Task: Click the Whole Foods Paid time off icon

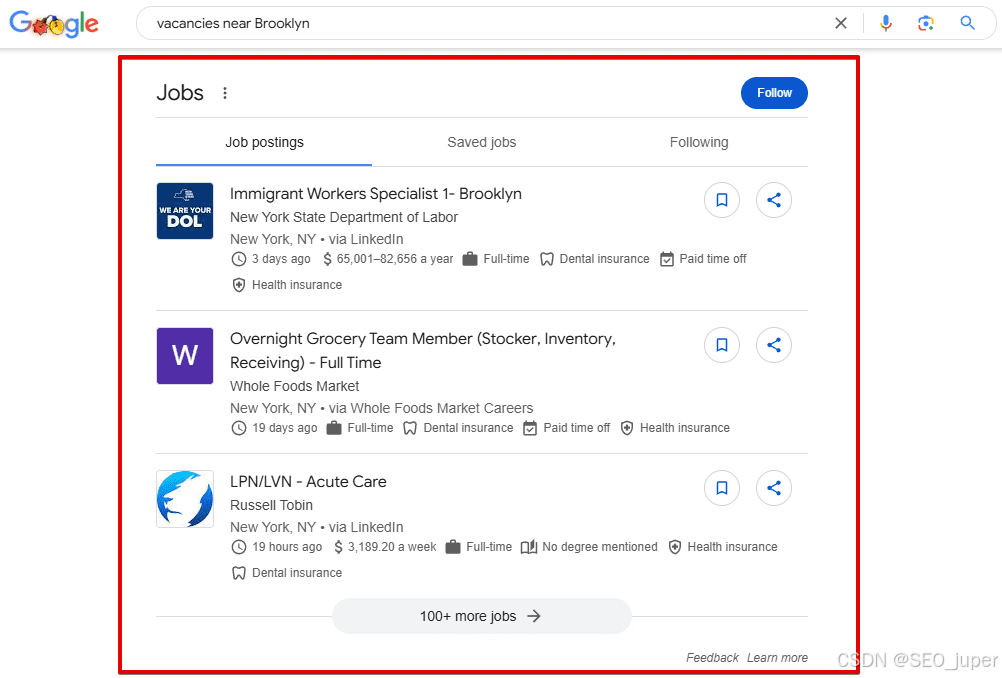Action: (530, 428)
